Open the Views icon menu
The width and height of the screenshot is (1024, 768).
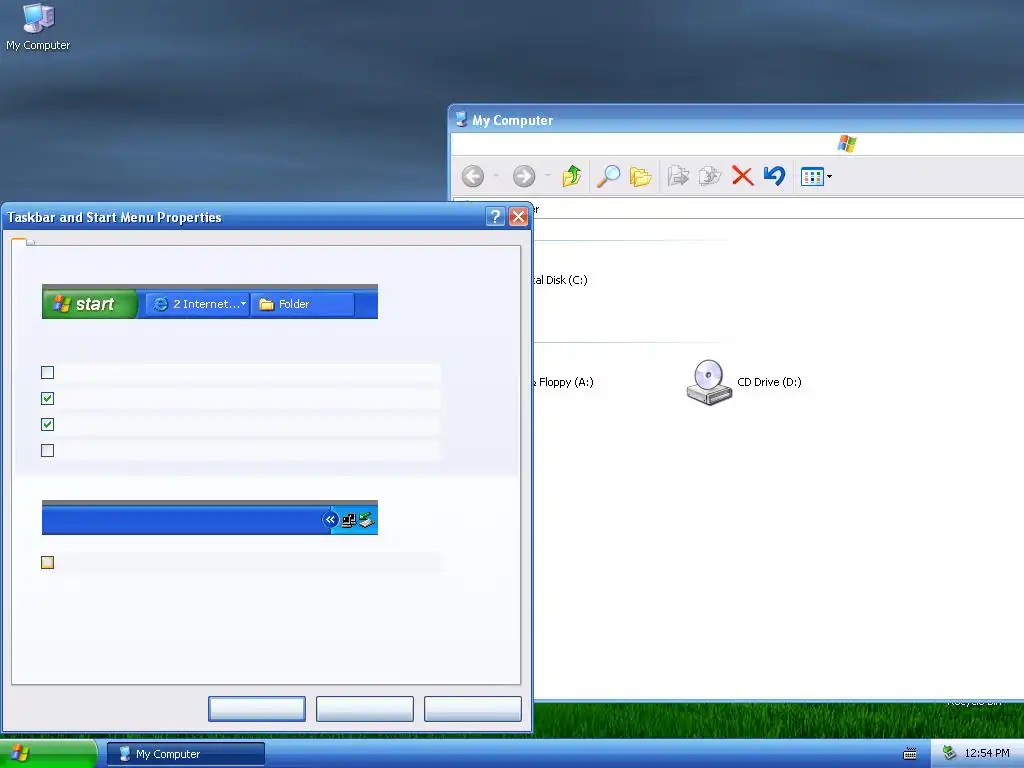coord(816,176)
